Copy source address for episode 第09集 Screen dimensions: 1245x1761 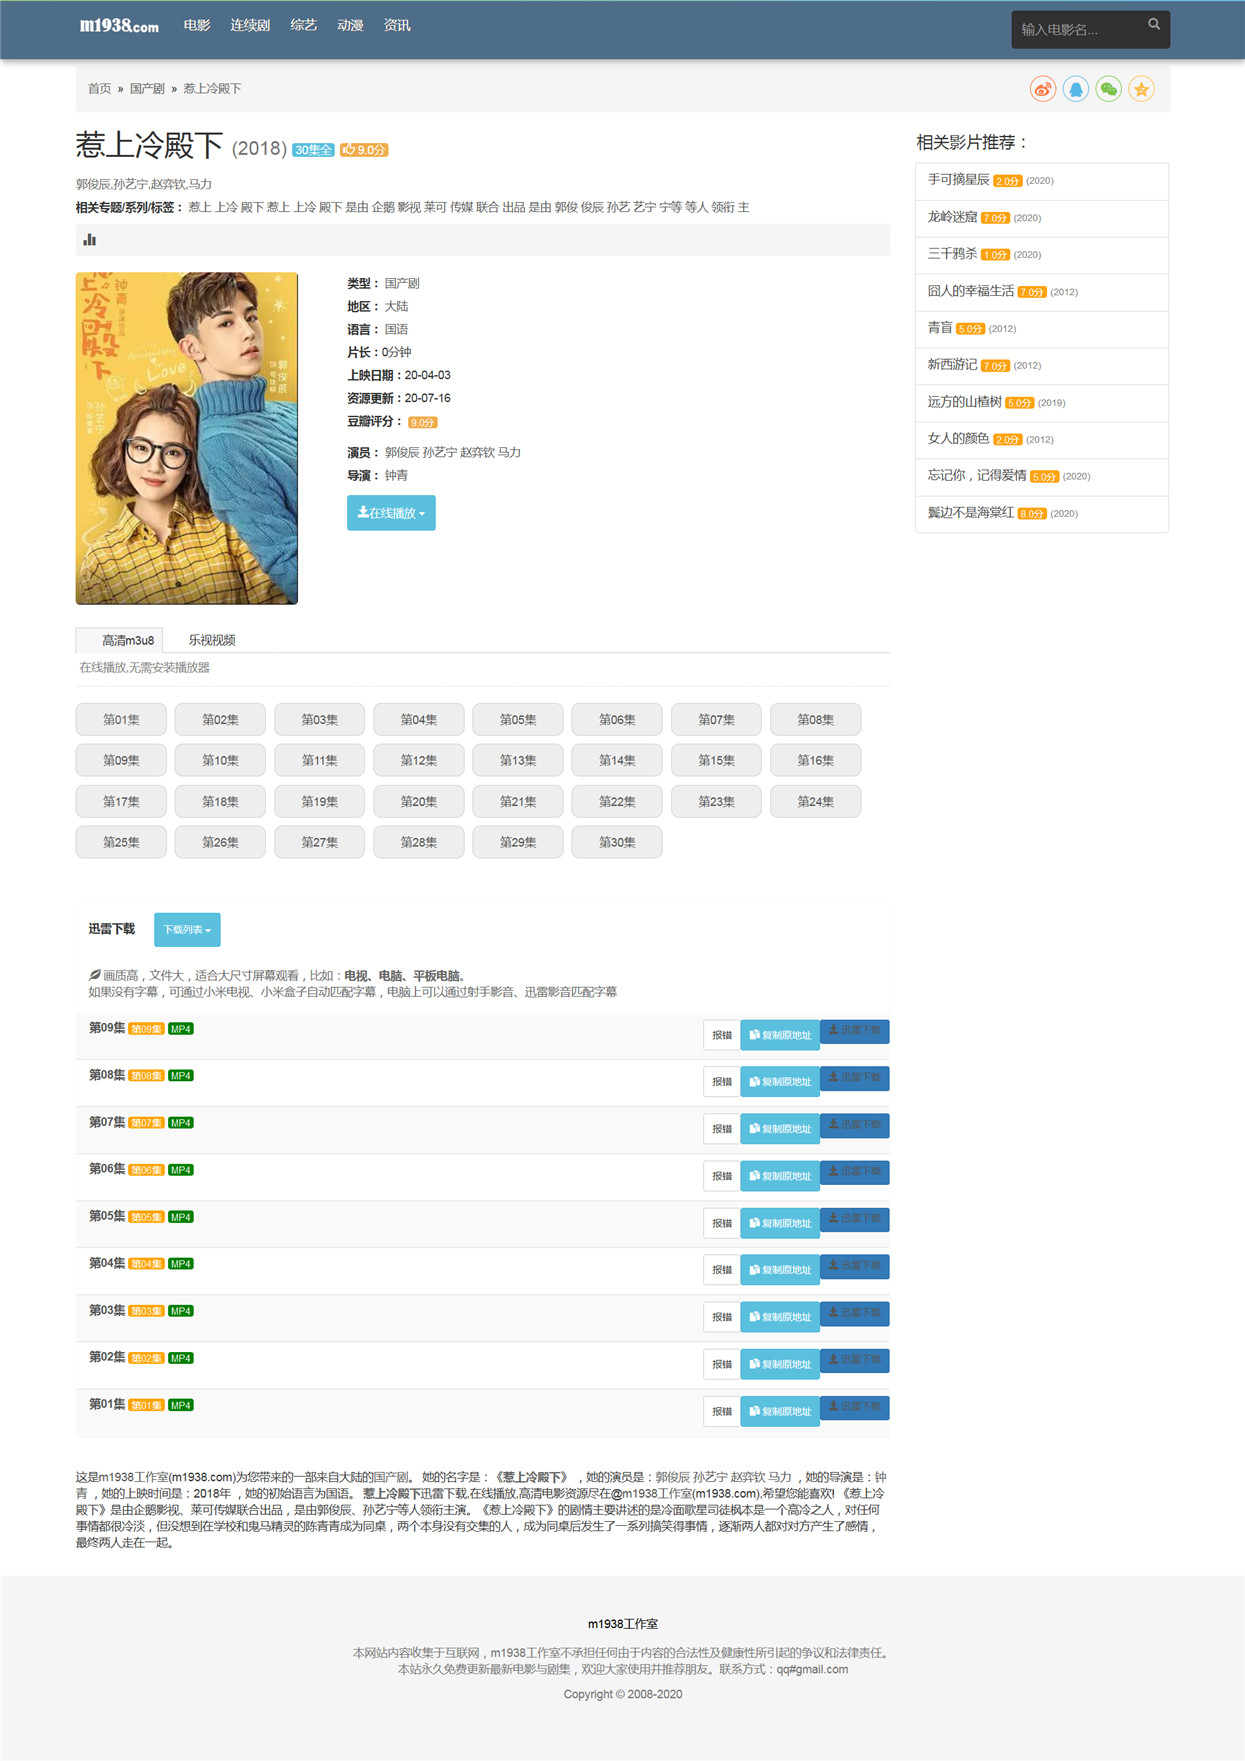point(780,1035)
